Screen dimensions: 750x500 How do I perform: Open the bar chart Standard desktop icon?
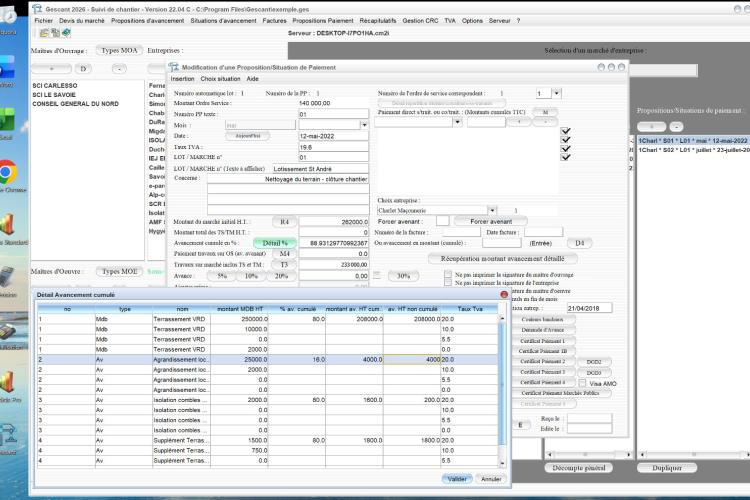[x=7, y=225]
